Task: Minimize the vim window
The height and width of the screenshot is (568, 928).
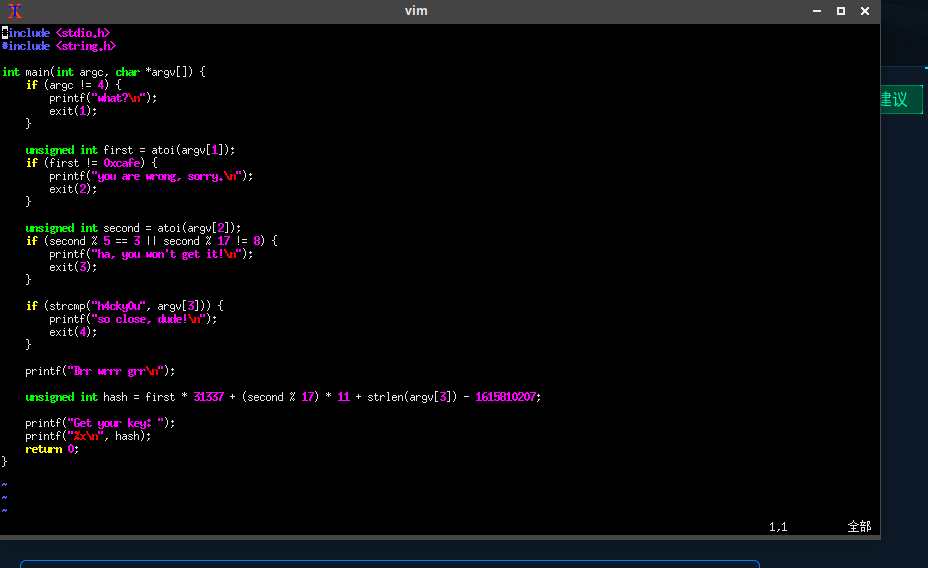Action: [817, 11]
